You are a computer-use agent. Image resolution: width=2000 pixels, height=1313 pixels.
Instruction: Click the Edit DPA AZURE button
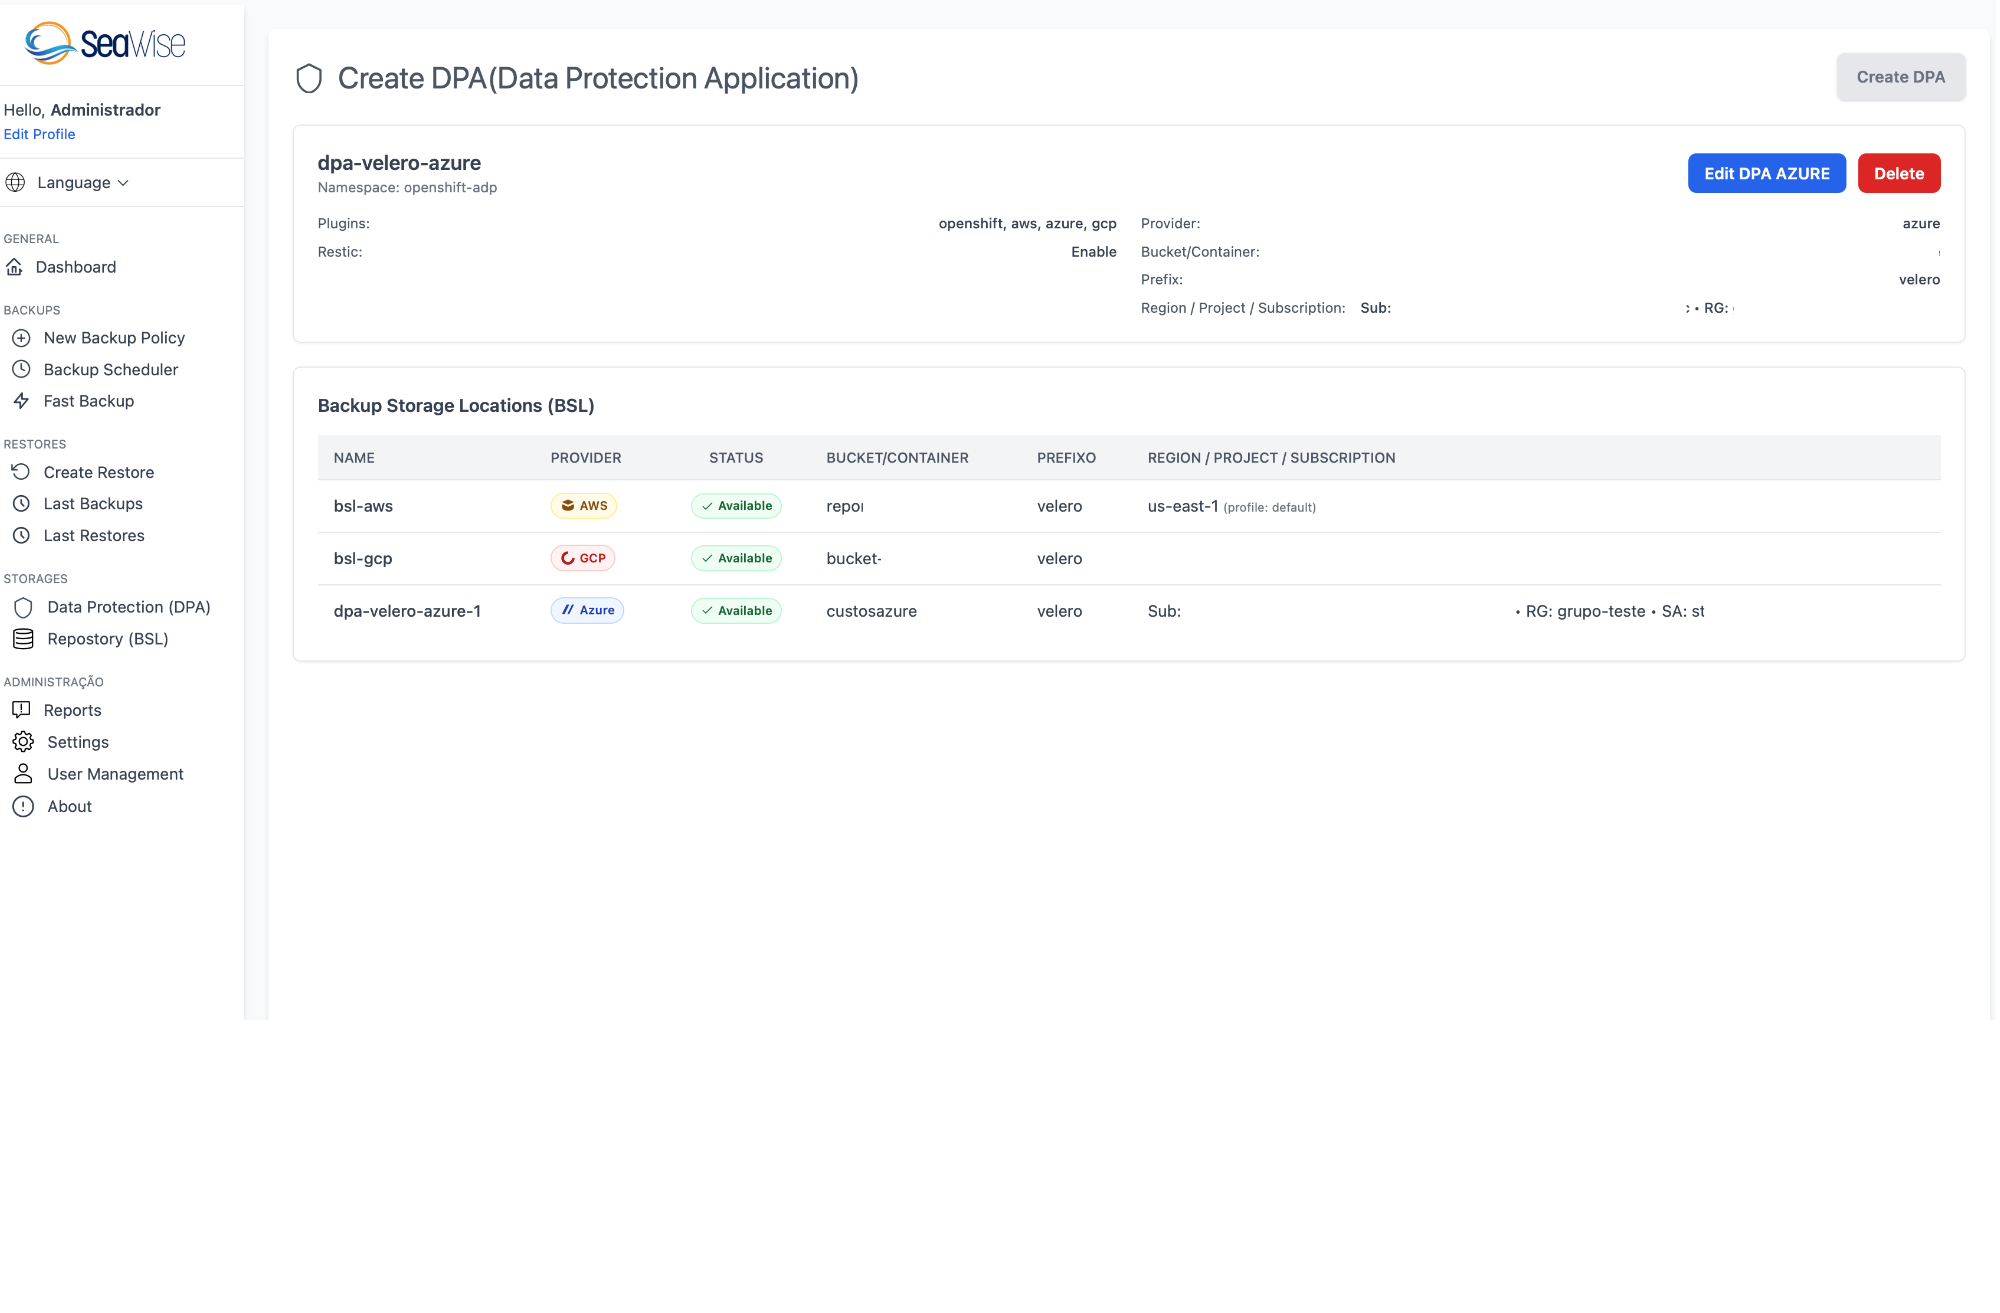click(x=1766, y=173)
